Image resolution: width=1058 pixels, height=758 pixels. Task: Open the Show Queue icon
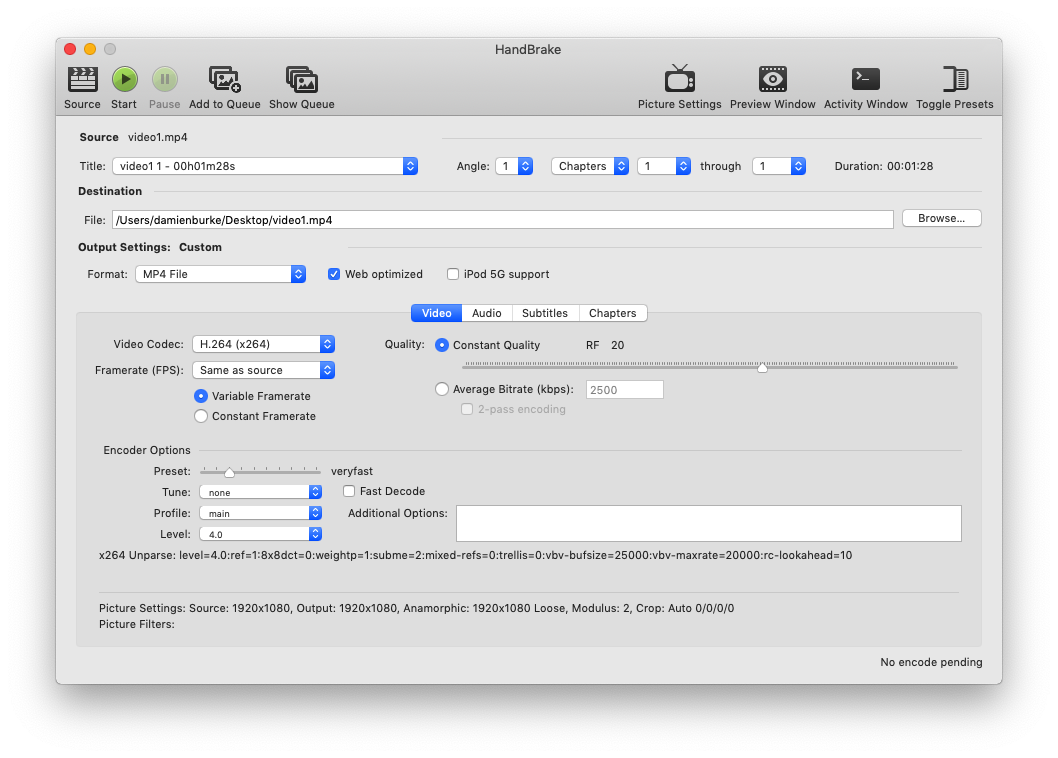[301, 80]
